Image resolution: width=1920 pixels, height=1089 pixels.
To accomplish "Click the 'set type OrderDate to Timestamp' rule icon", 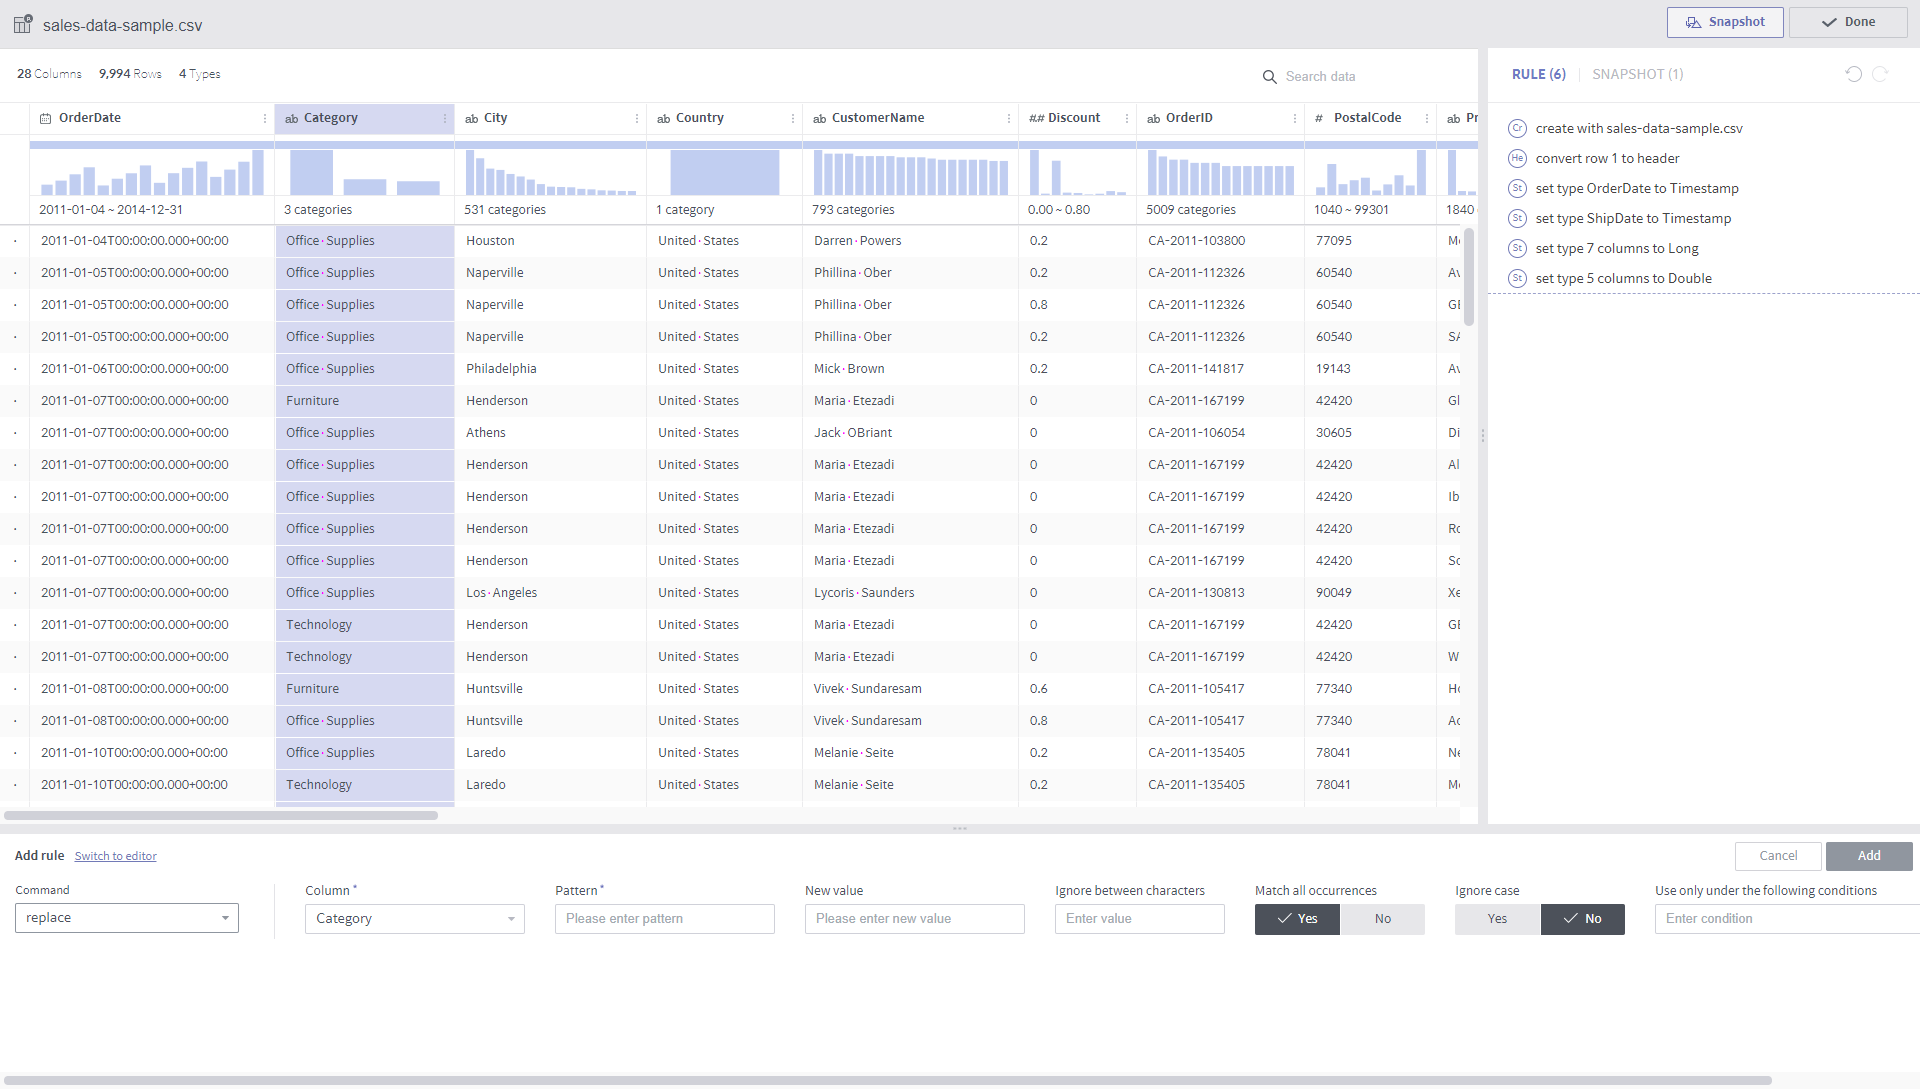I will click(1518, 189).
